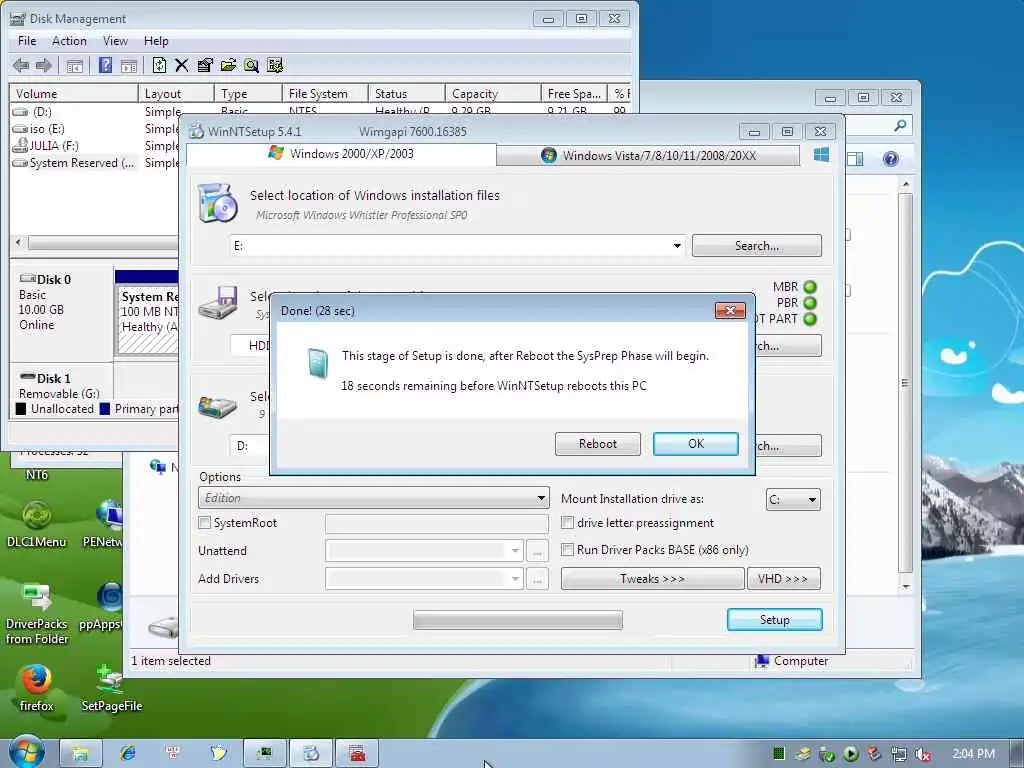Click the browse ellipsis button next to Add Drivers

coord(537,579)
